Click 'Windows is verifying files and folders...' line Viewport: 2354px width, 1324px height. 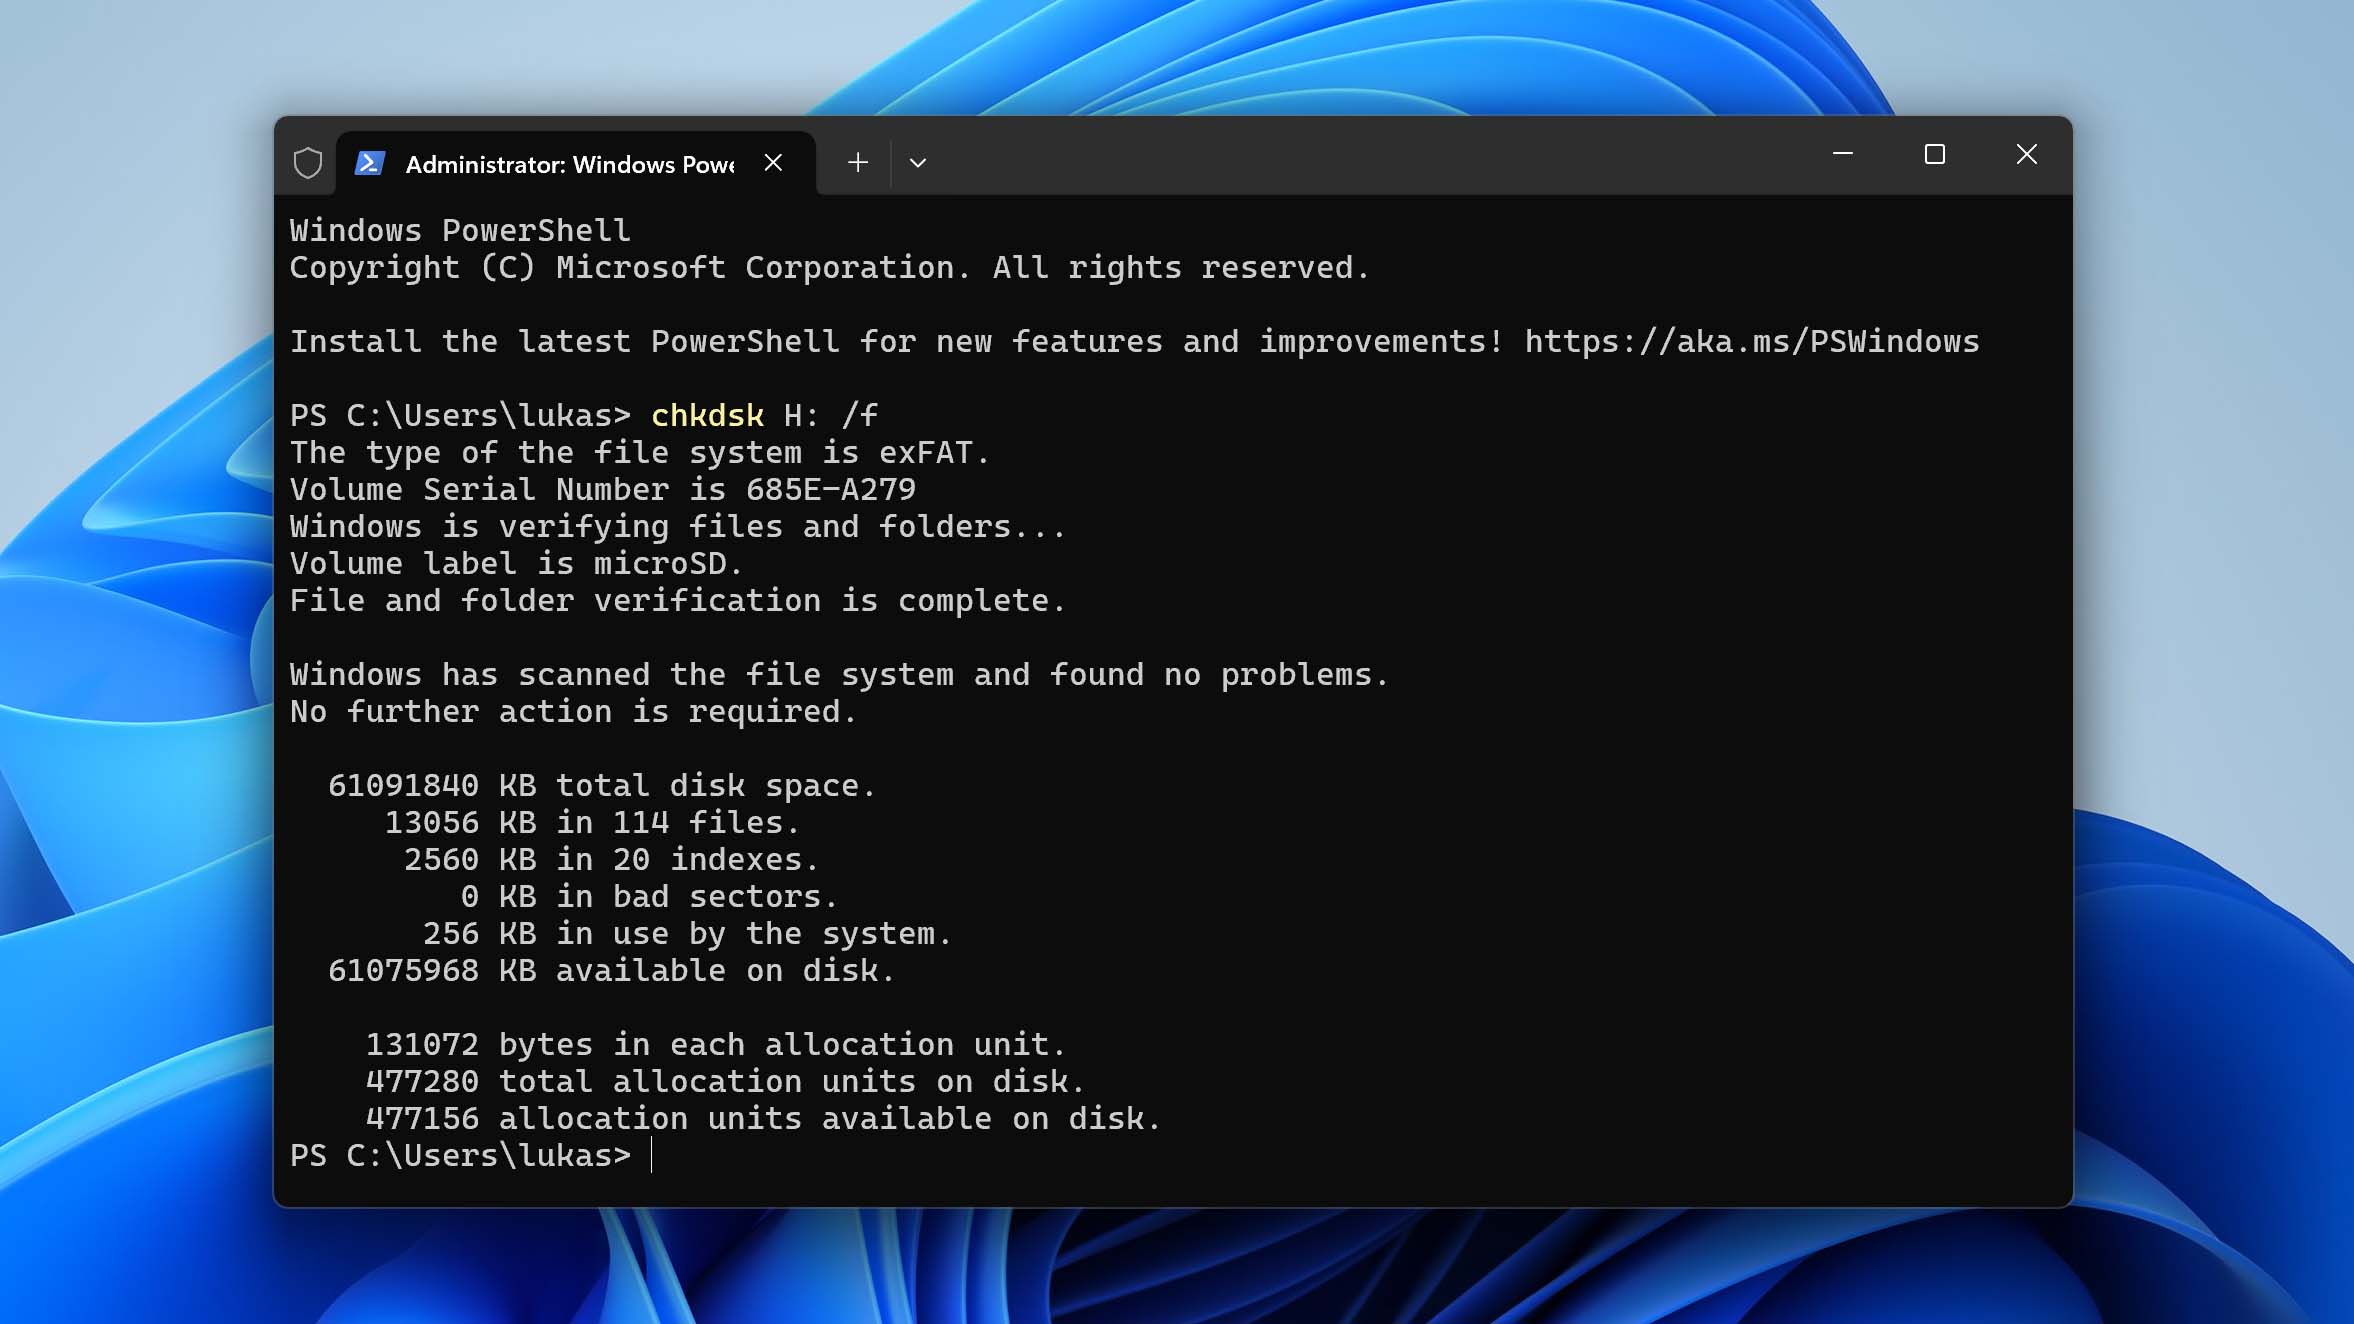(678, 527)
